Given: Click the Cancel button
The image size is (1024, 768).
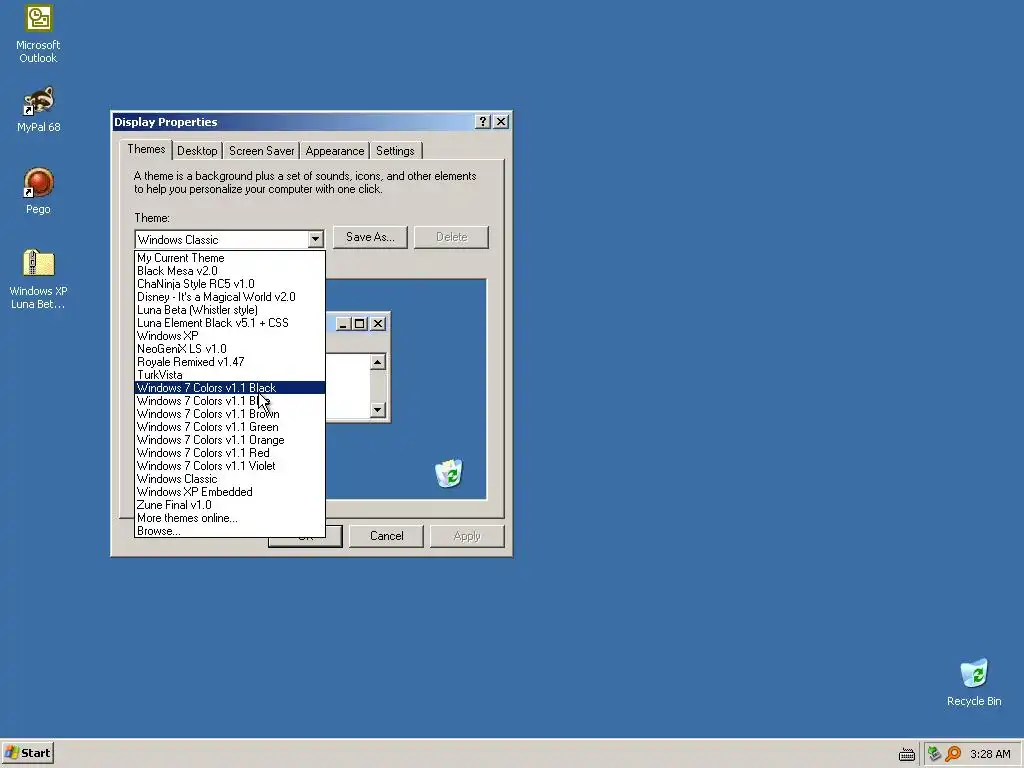Looking at the screenshot, I should click(x=387, y=536).
